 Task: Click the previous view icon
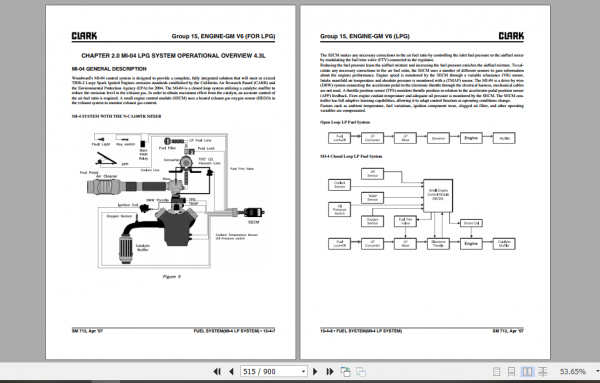coord(346,372)
